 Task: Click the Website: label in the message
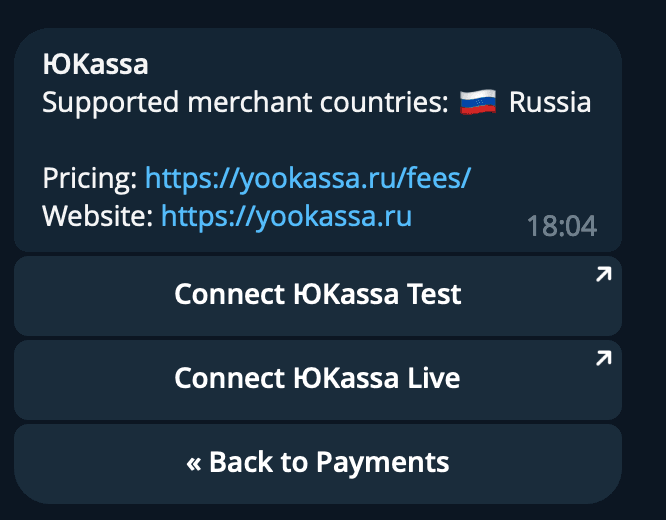pos(98,216)
